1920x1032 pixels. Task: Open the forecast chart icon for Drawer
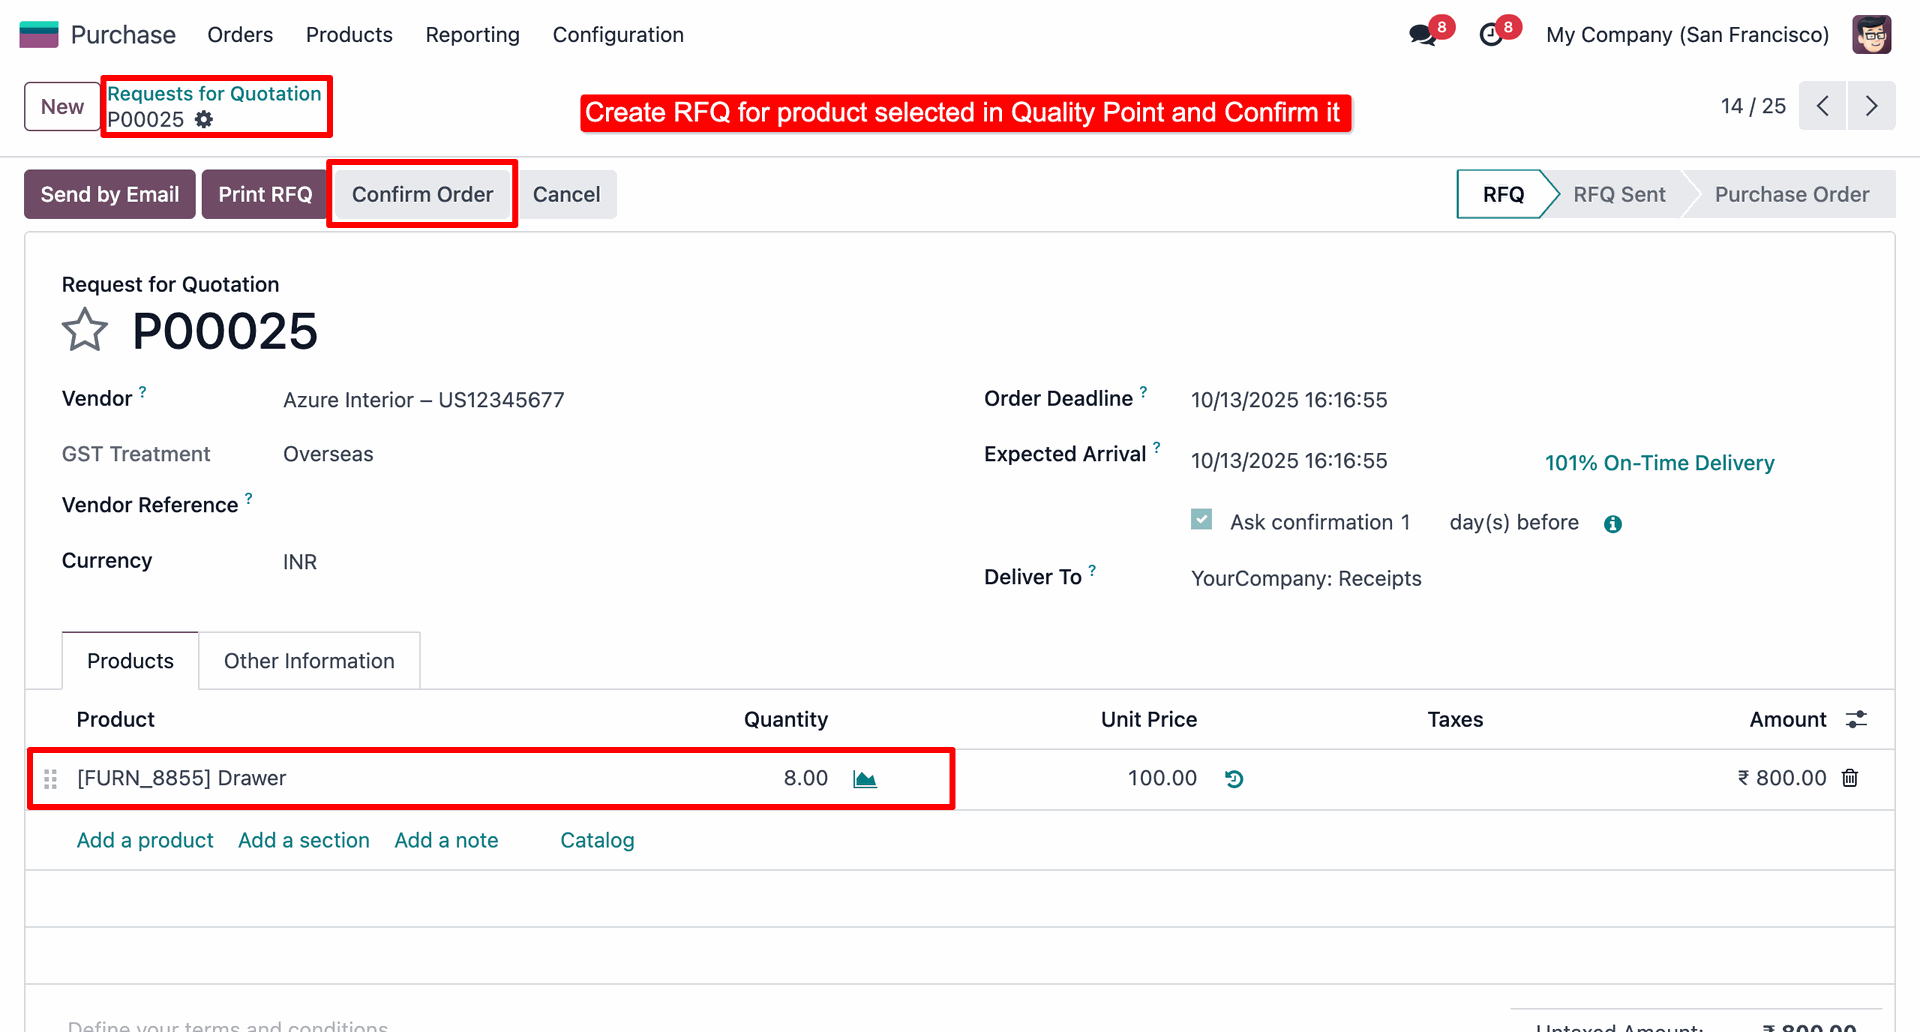click(865, 779)
